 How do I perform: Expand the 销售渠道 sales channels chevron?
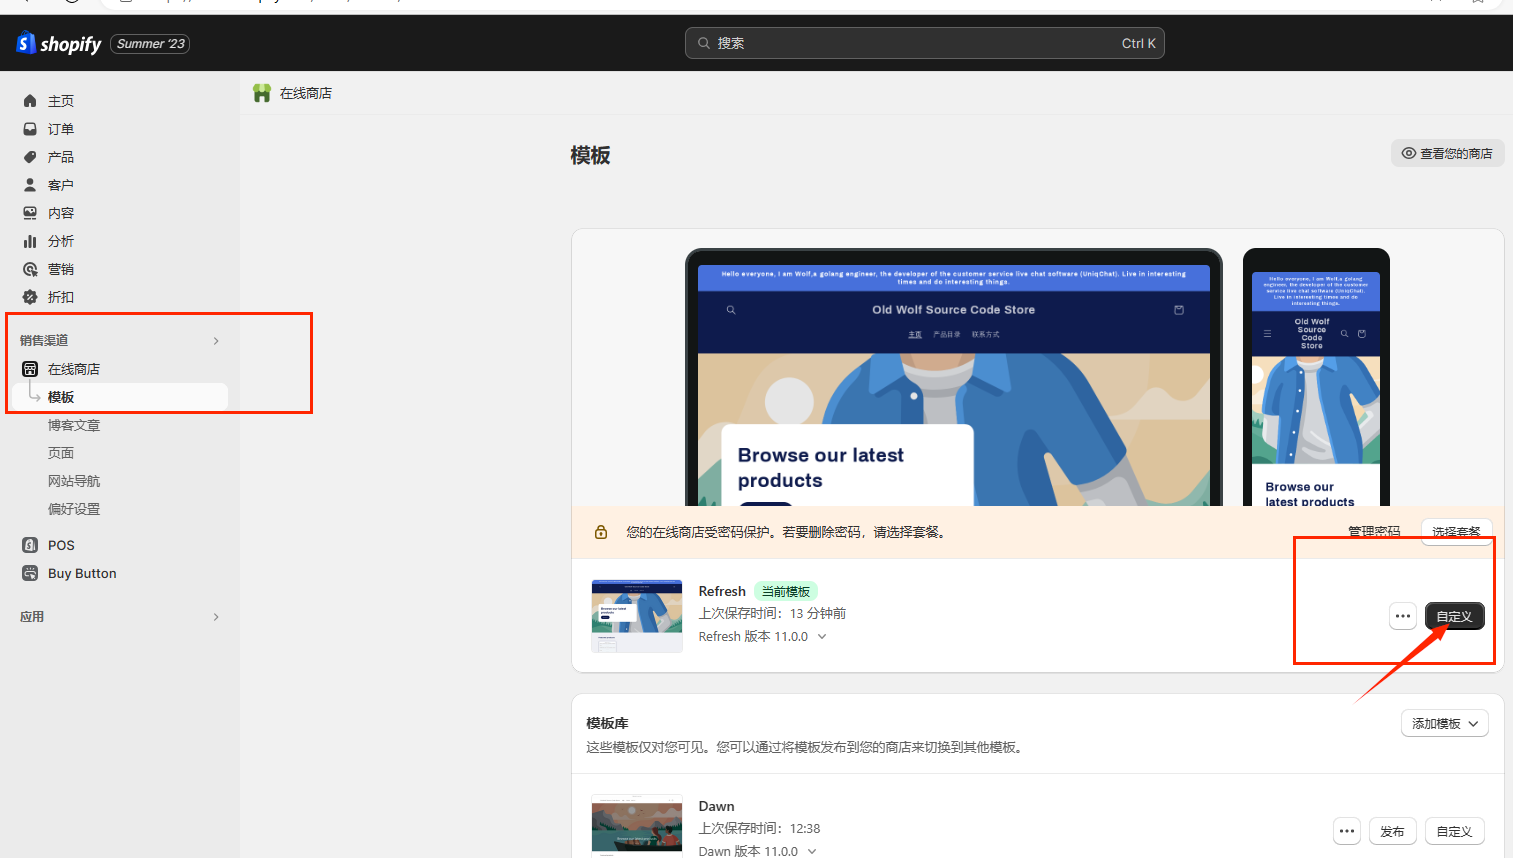pyautogui.click(x=216, y=341)
